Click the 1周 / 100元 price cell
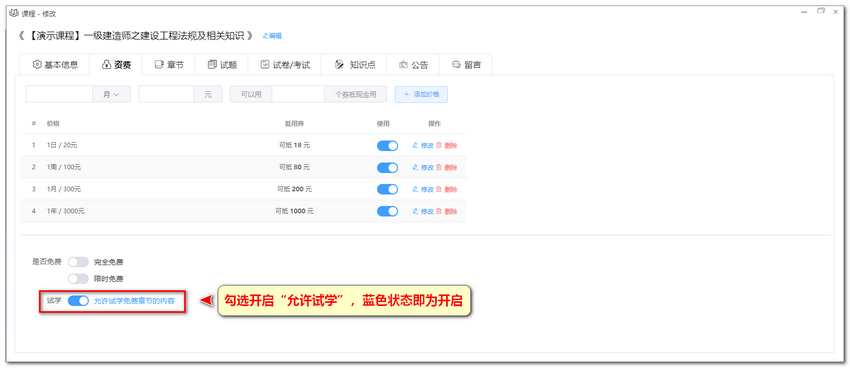This screenshot has height=368, width=850. pos(63,167)
